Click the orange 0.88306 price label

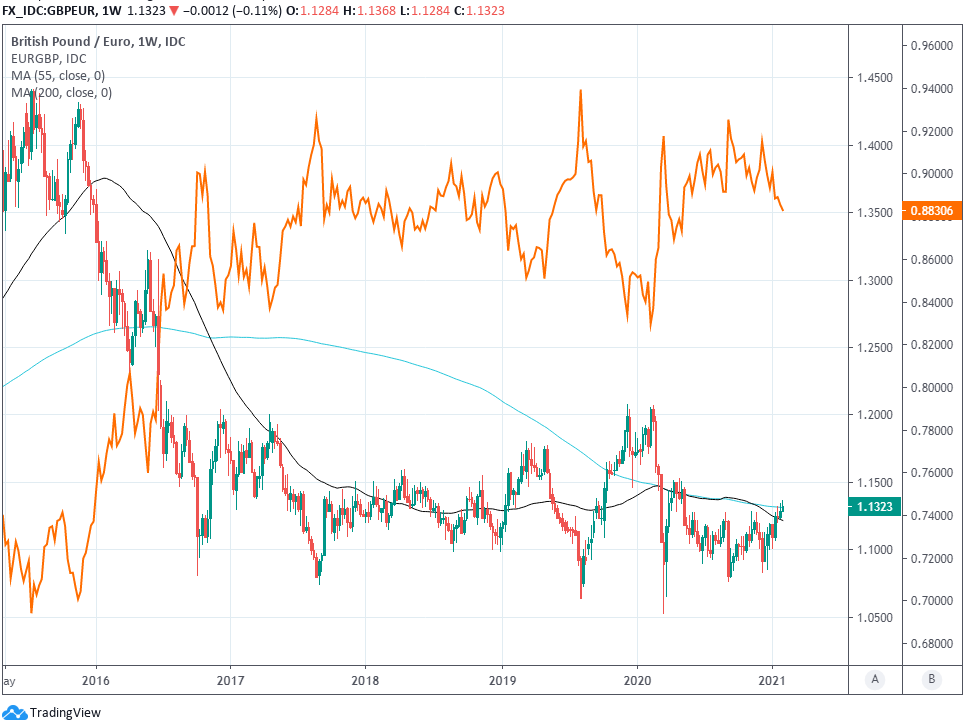pos(930,211)
